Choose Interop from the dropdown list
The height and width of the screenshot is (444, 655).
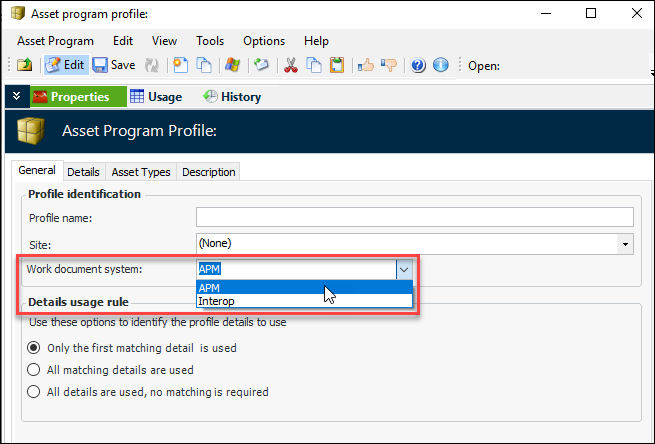(217, 301)
